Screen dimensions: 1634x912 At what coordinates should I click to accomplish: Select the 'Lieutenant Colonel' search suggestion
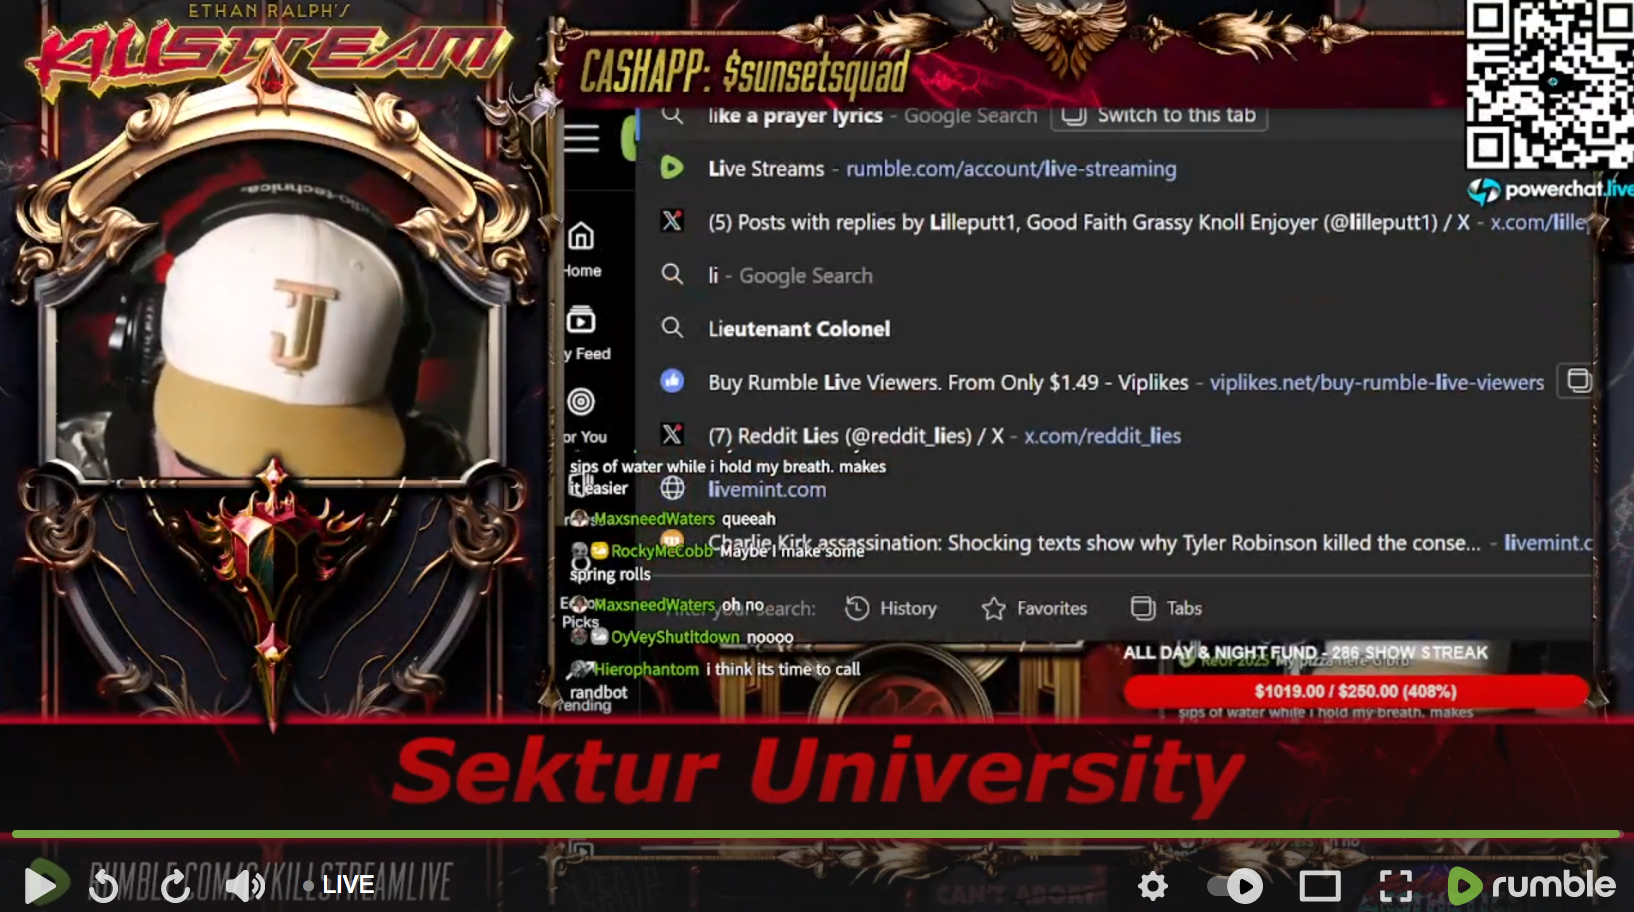point(798,329)
